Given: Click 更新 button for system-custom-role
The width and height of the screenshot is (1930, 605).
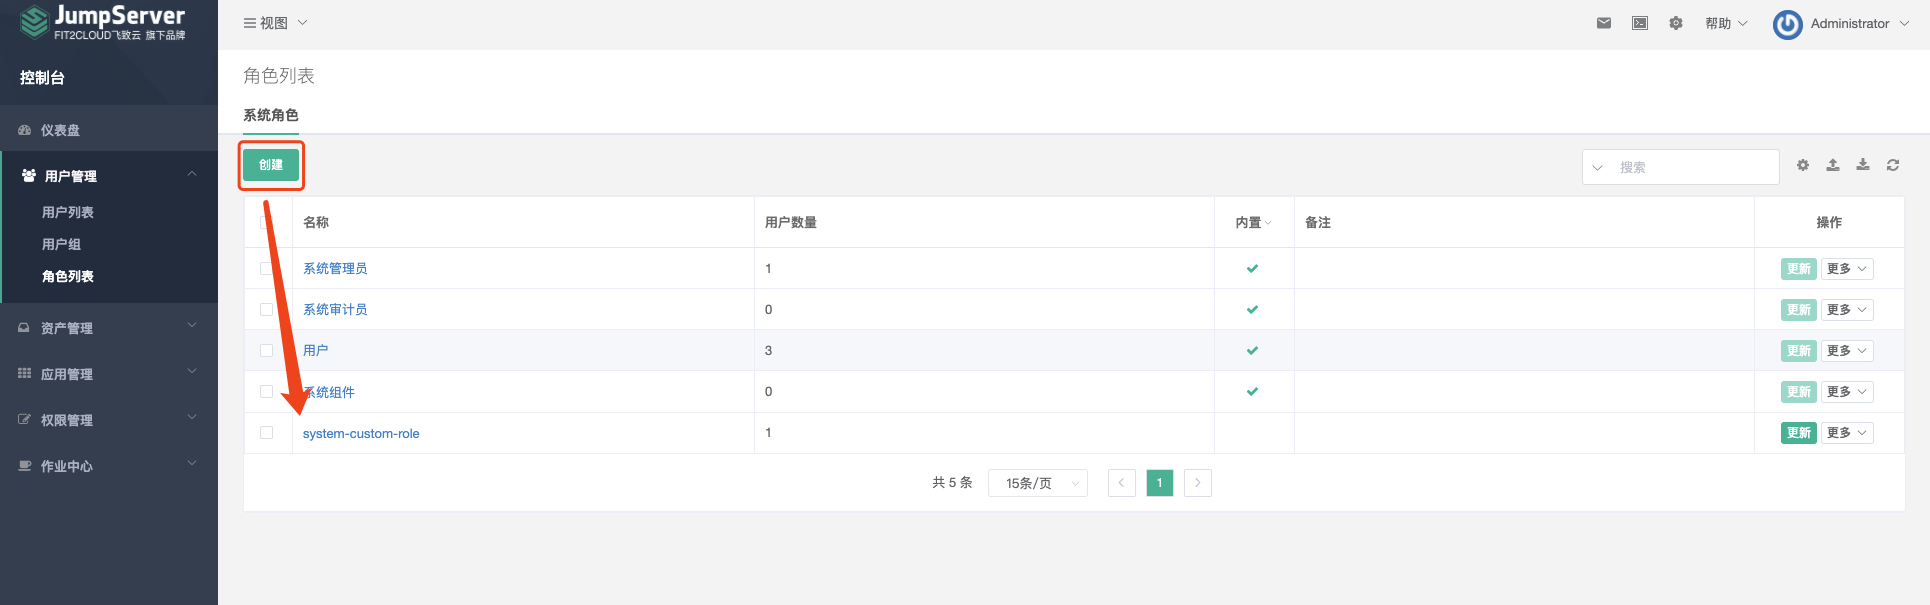Looking at the screenshot, I should tap(1798, 433).
